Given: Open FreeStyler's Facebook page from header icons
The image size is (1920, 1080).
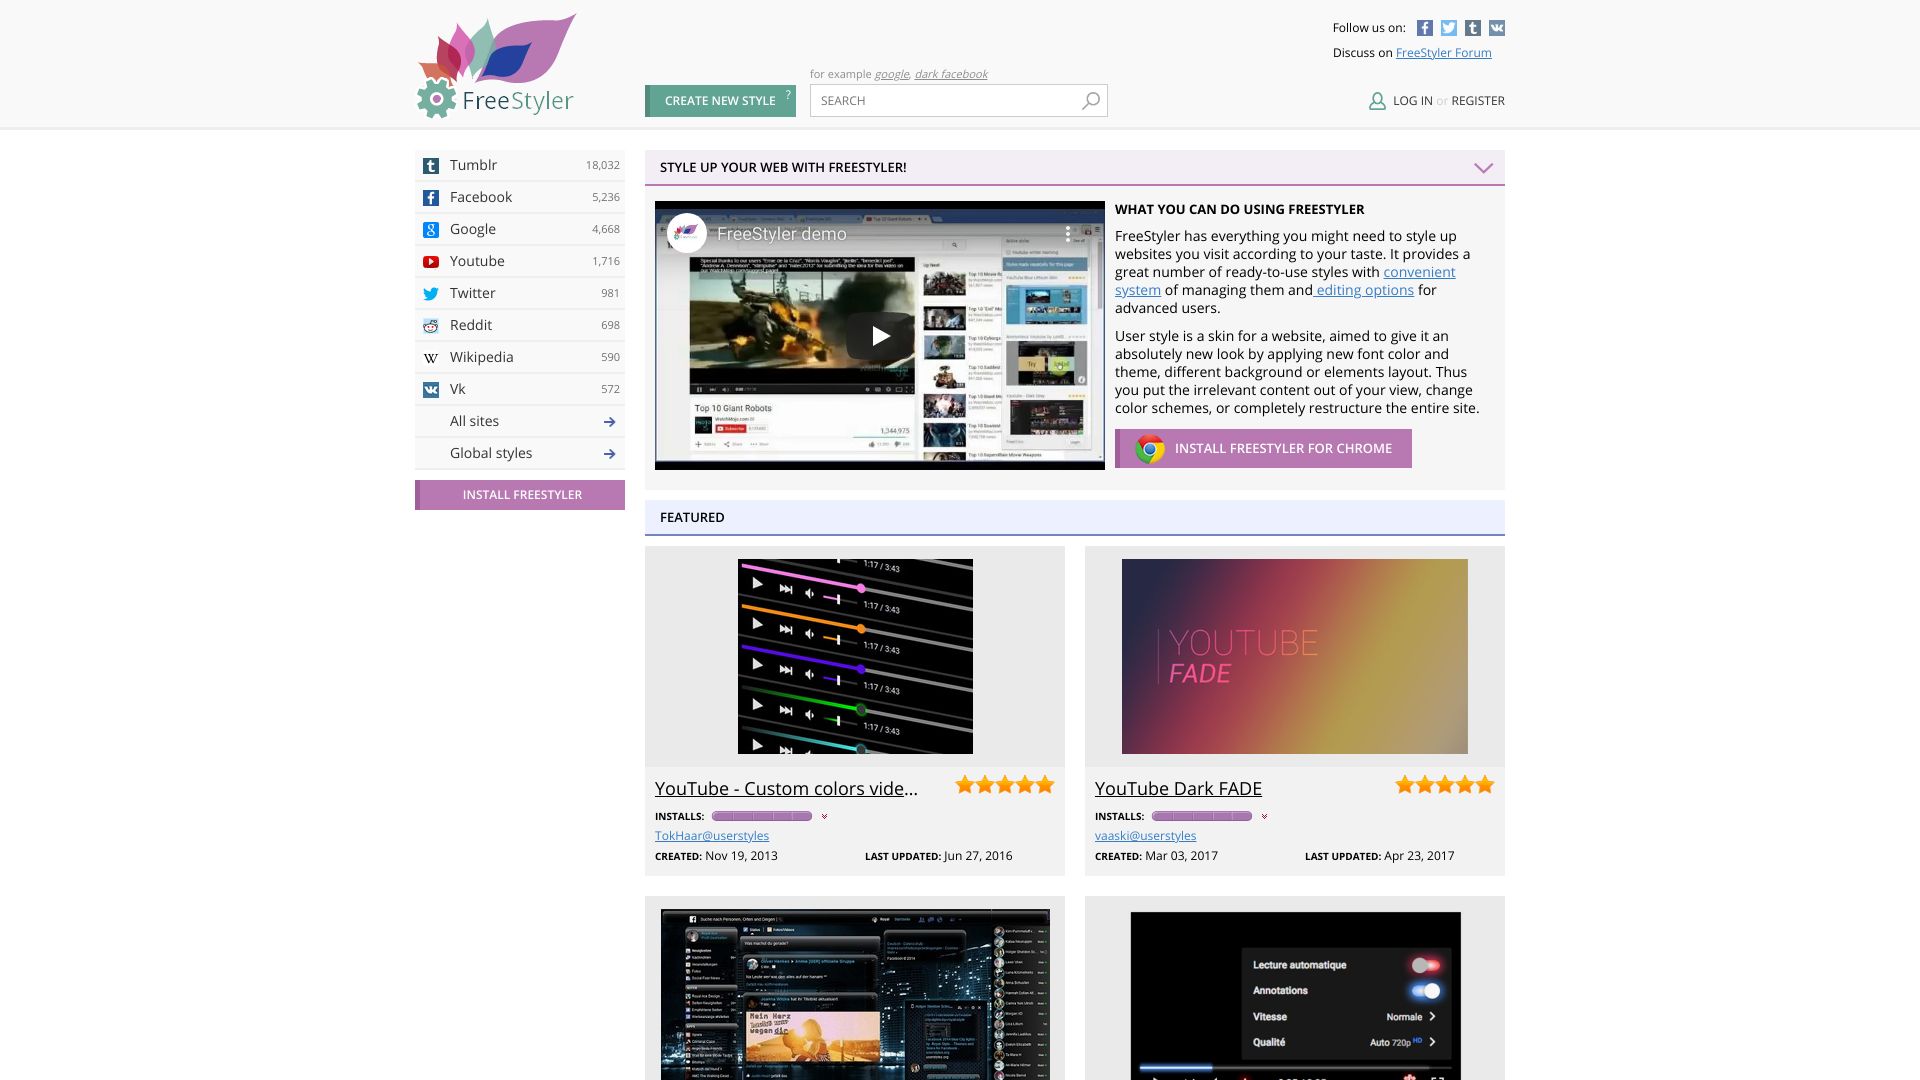Looking at the screenshot, I should 1425,28.
